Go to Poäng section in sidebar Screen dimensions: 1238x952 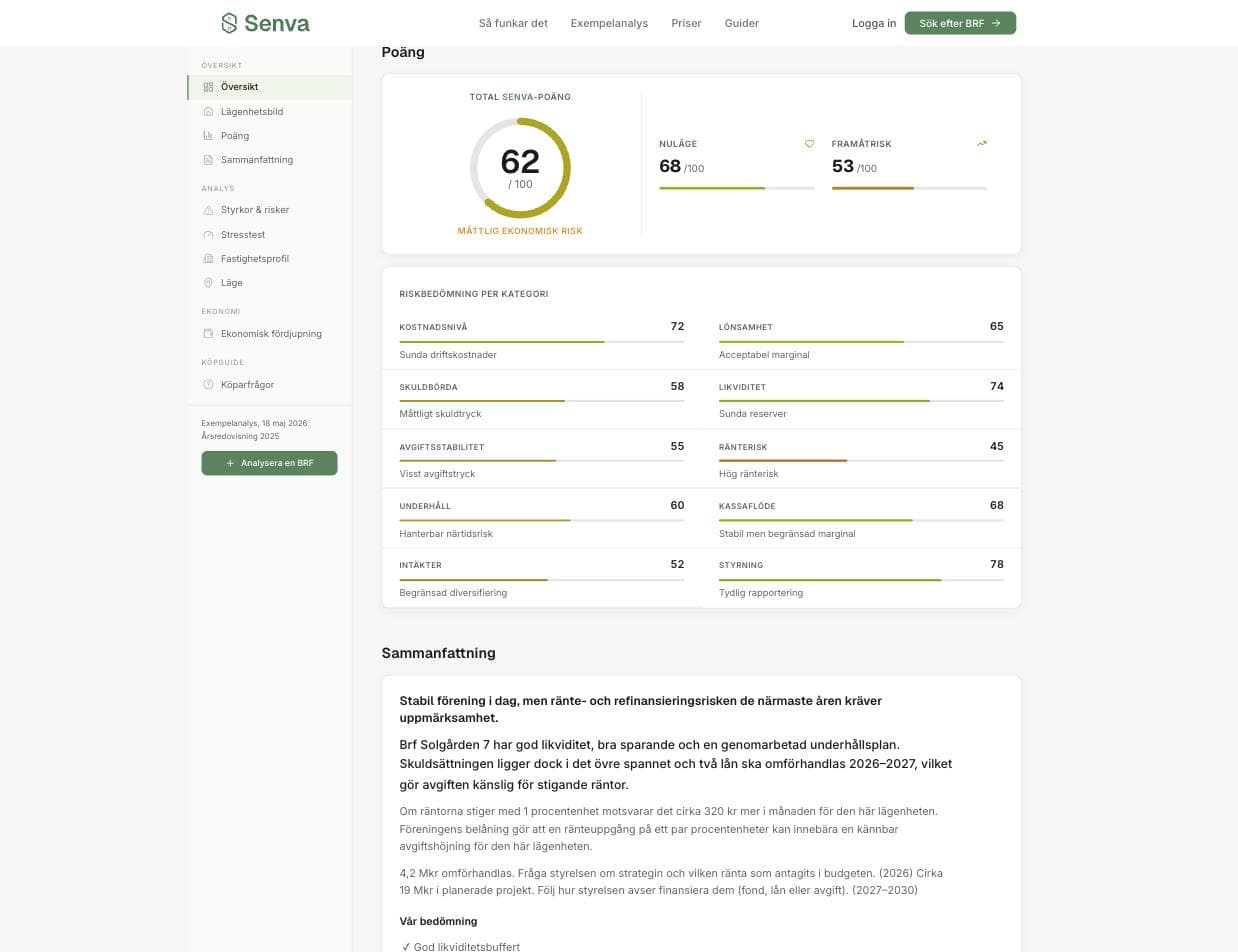click(270, 136)
